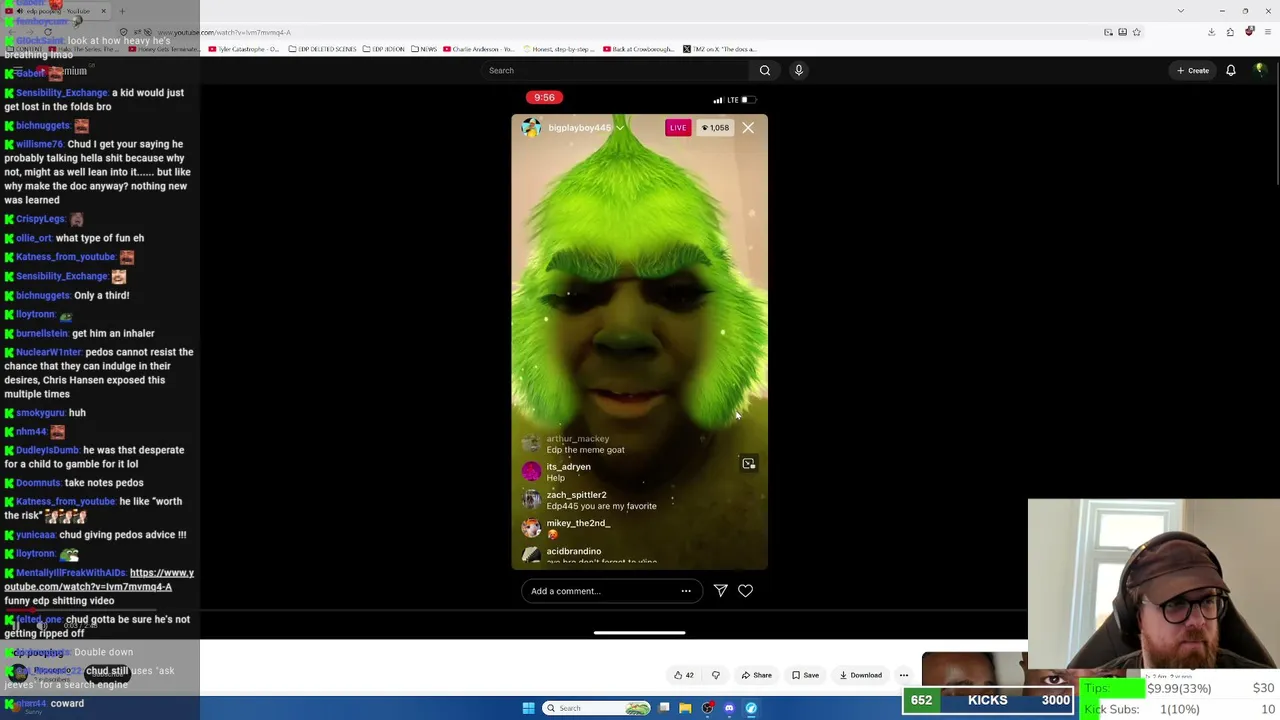Open the TMZ on X bookmark
The width and height of the screenshot is (1280, 720).
[x=720, y=49]
